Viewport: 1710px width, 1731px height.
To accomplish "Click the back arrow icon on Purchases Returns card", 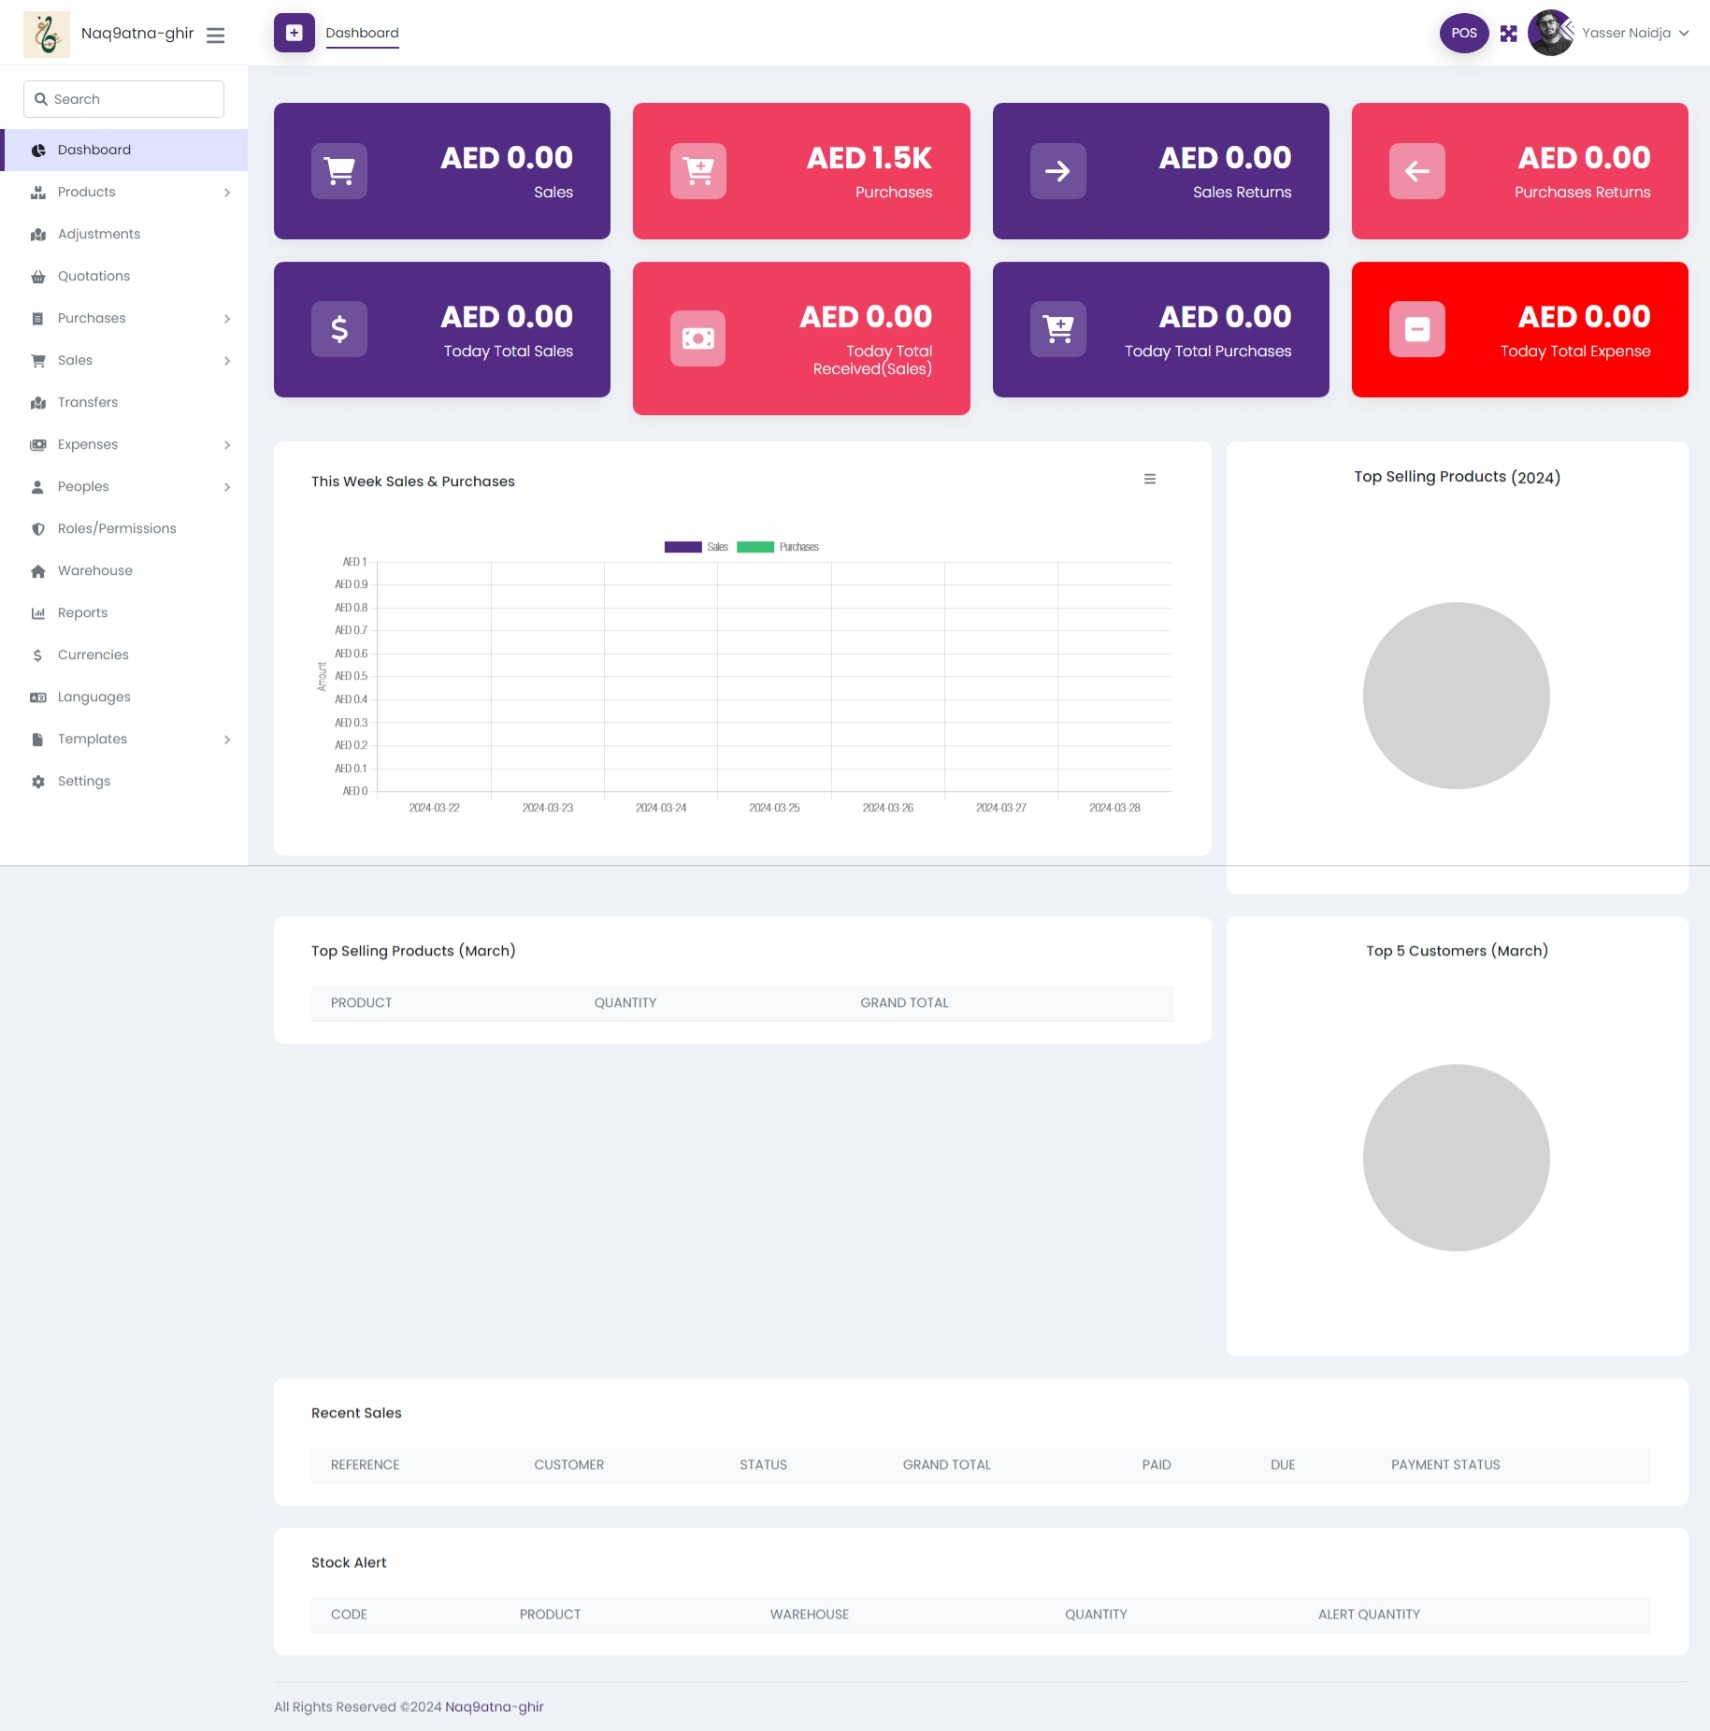I will tap(1416, 172).
